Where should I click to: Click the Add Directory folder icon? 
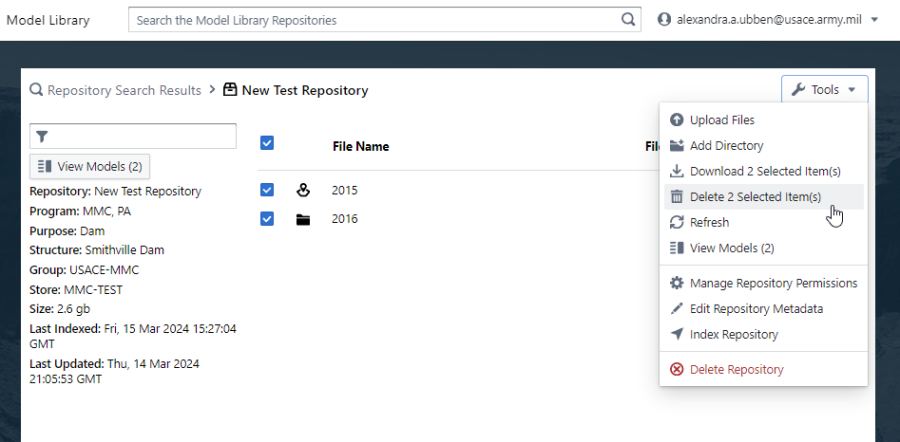coord(677,146)
